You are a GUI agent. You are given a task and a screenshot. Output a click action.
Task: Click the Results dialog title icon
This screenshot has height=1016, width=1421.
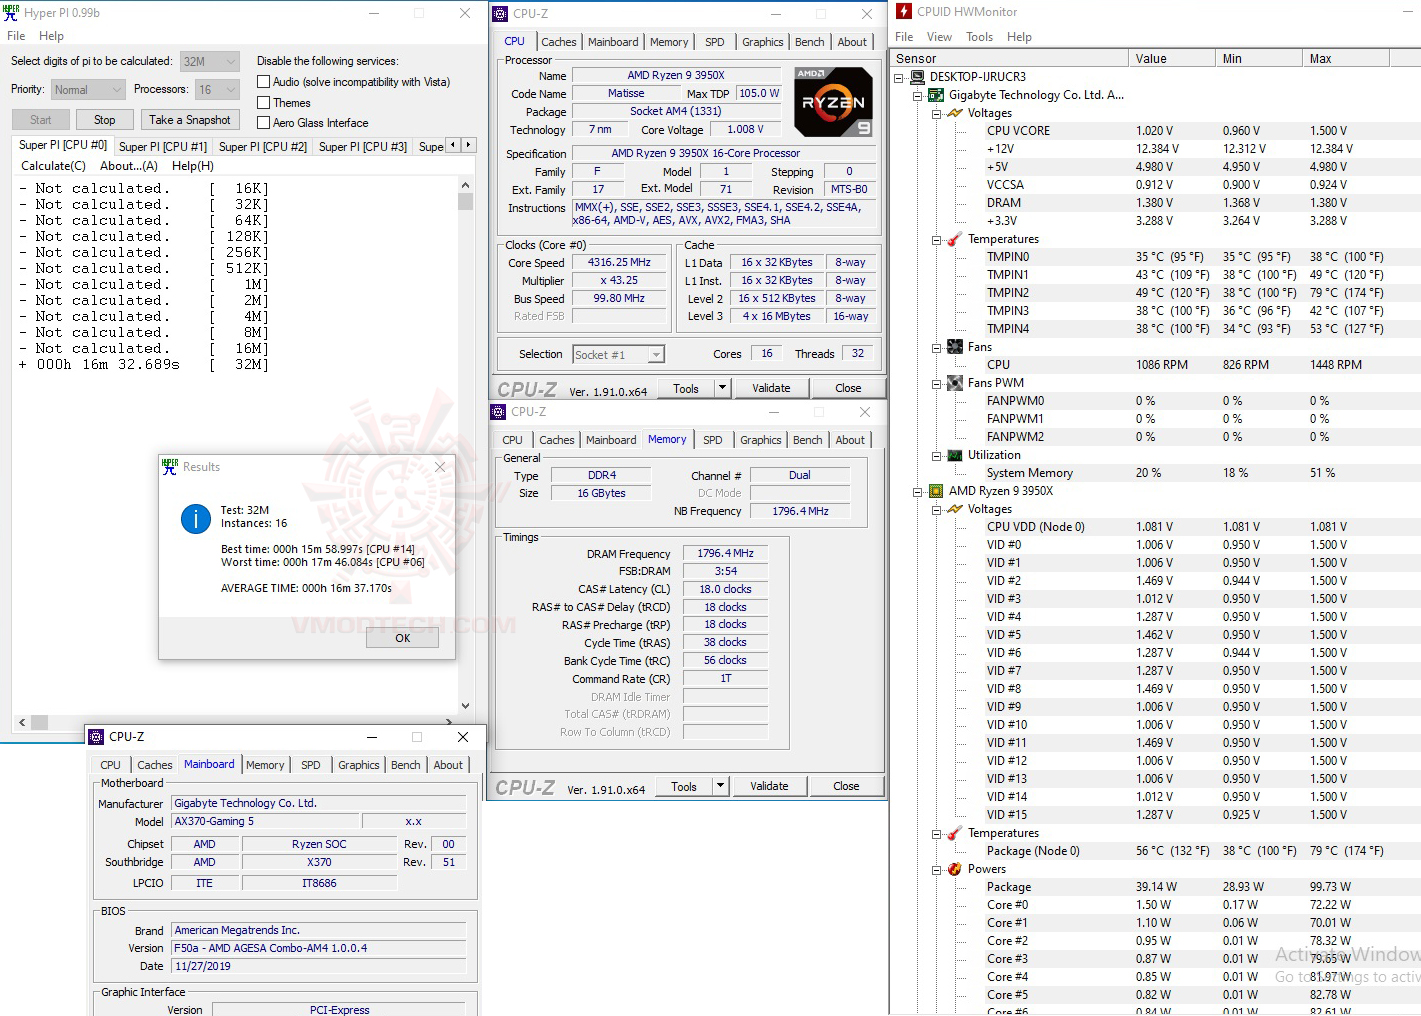click(170, 467)
